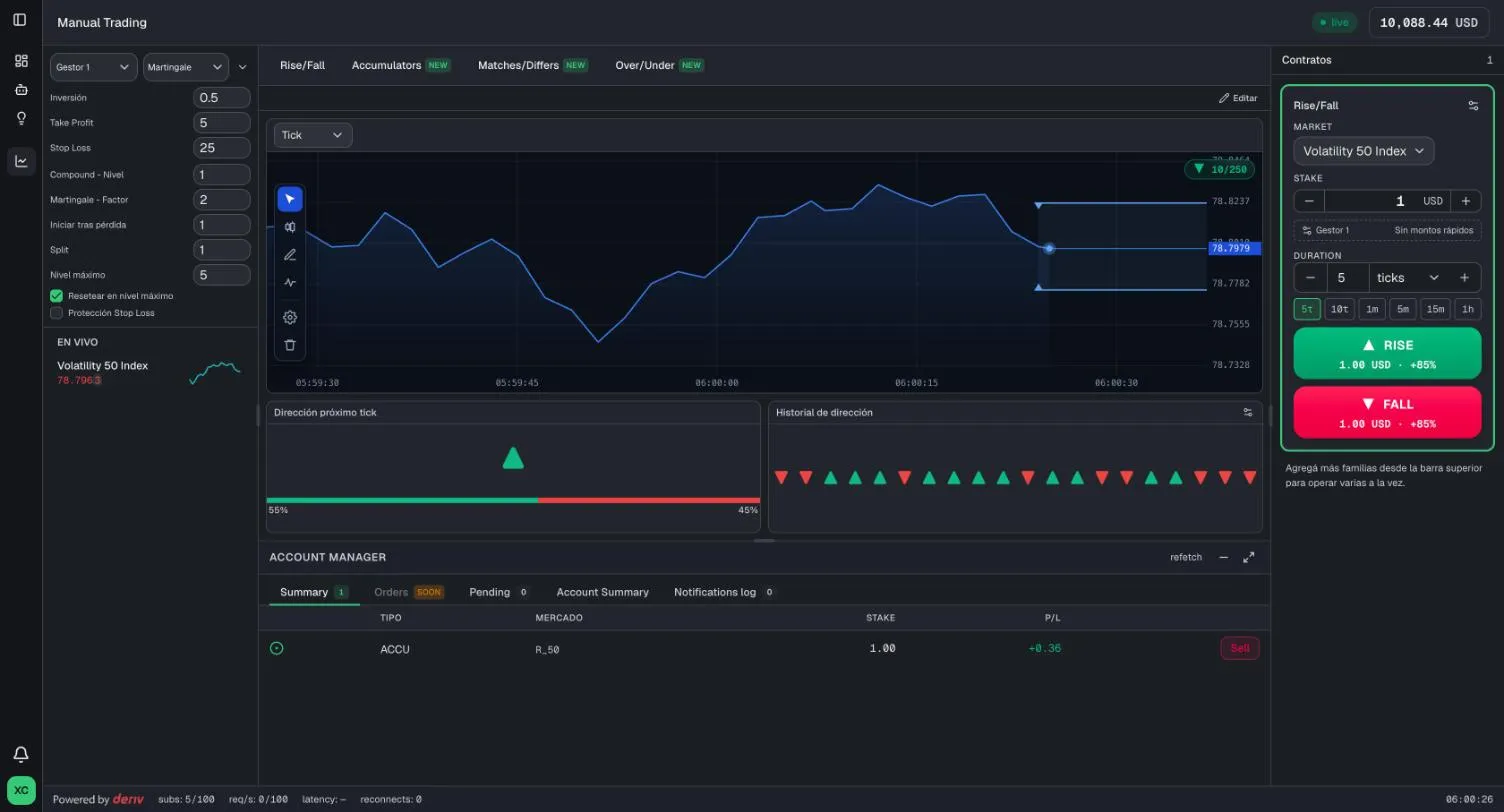Click the Editar button above chart

(1238, 98)
